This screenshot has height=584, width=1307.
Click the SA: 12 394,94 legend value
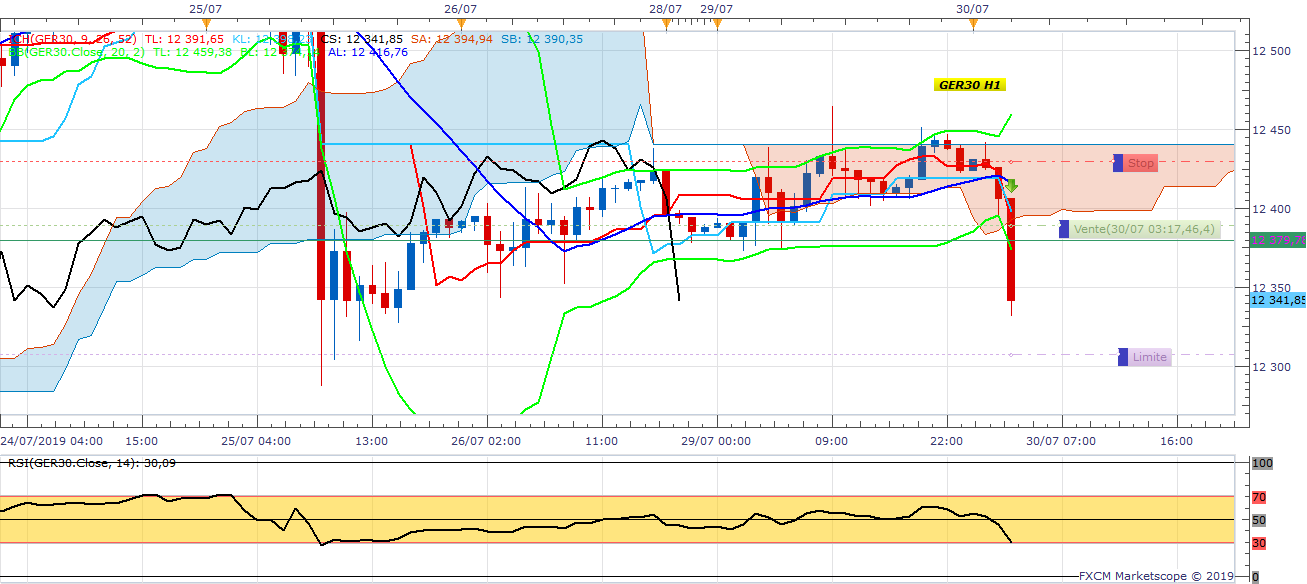click(x=452, y=39)
